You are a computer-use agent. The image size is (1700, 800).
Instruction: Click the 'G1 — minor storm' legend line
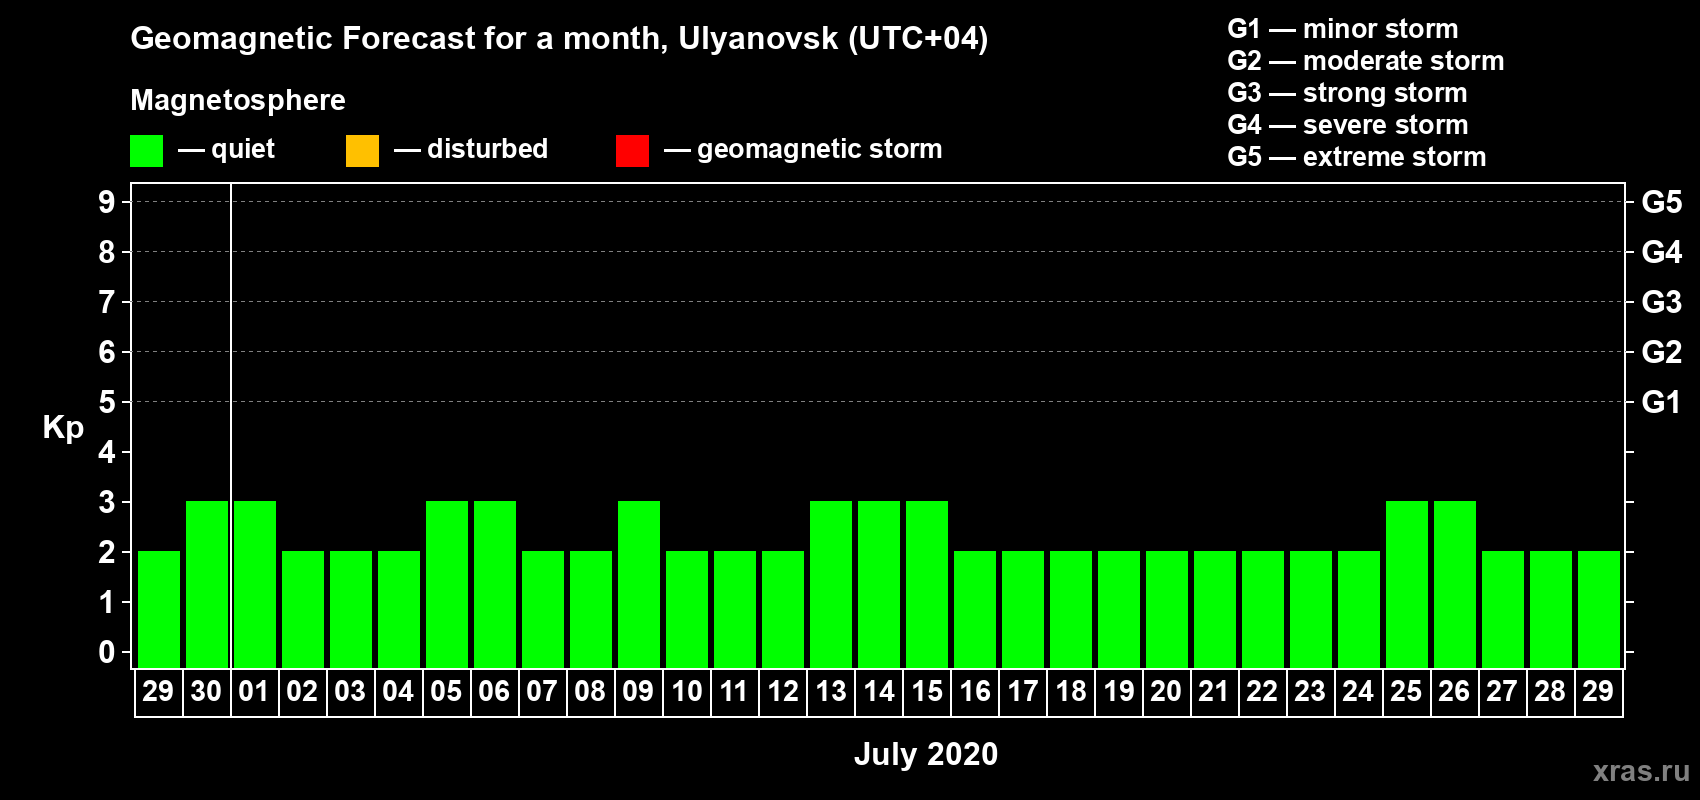[x=1343, y=29]
